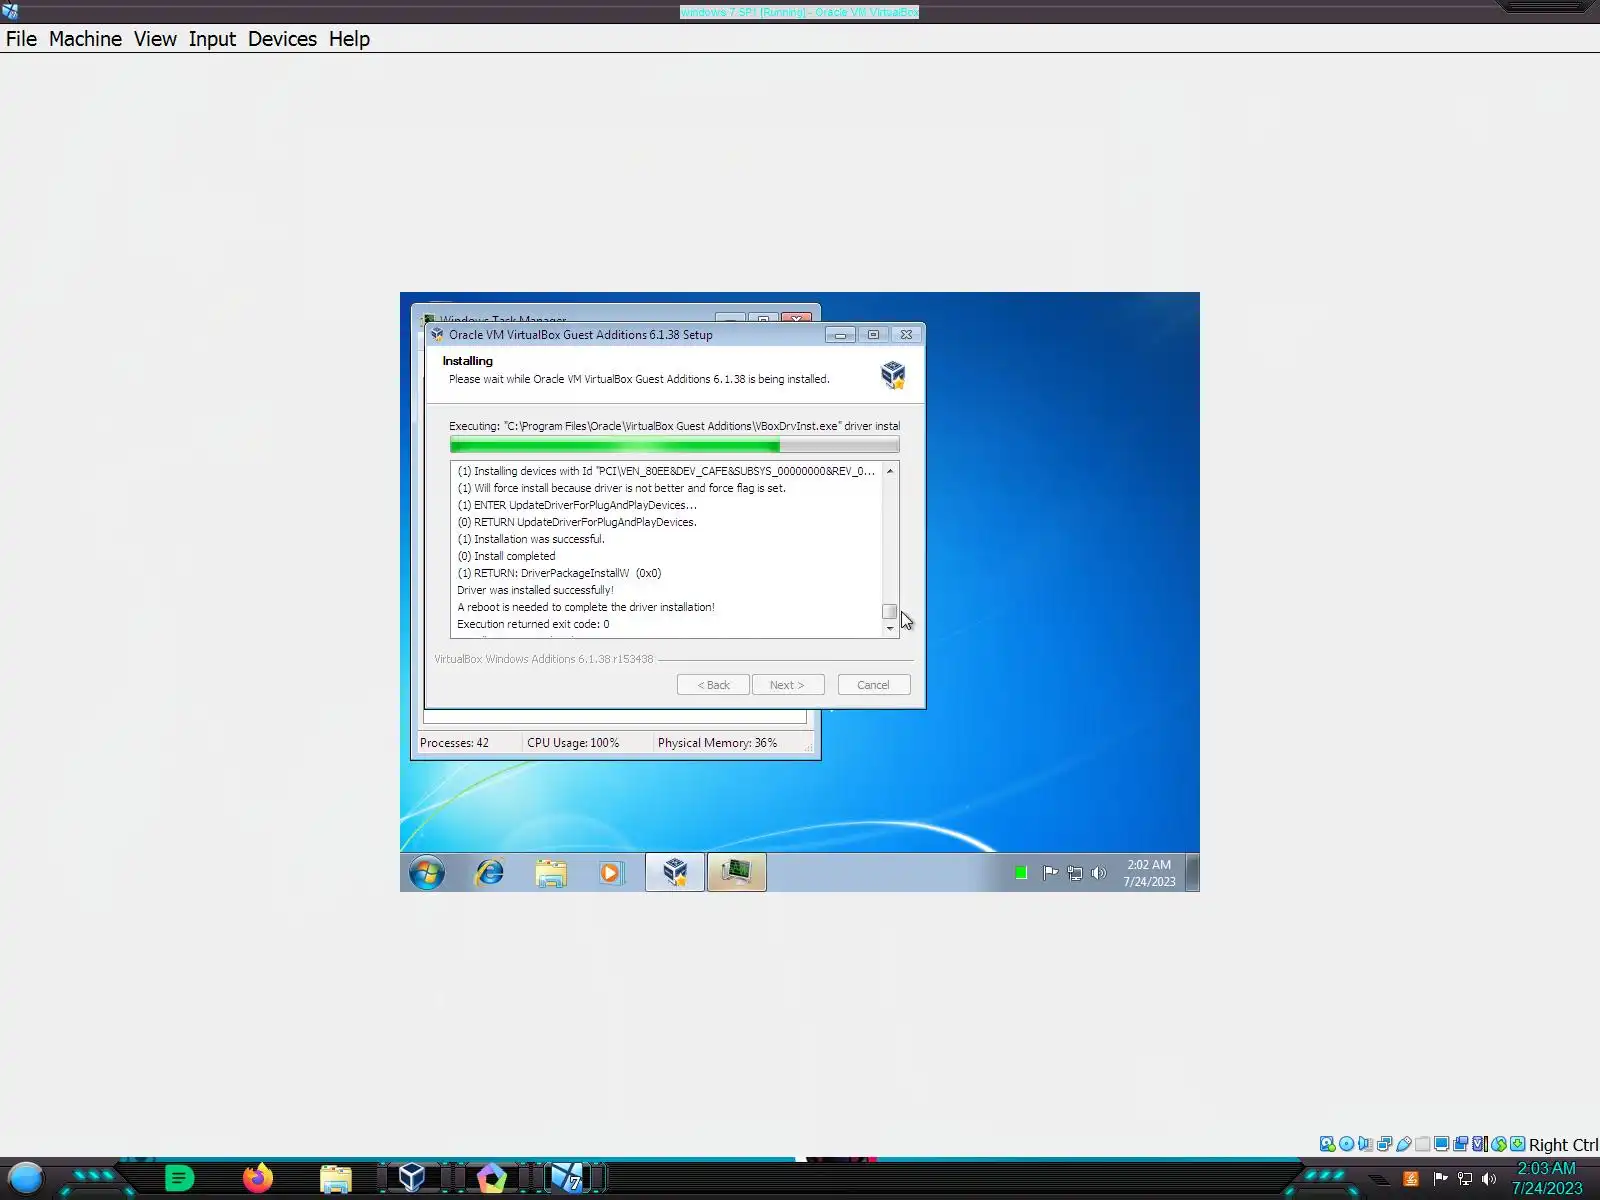Click the < Back button in setup
1600x1200 pixels.
coord(713,685)
